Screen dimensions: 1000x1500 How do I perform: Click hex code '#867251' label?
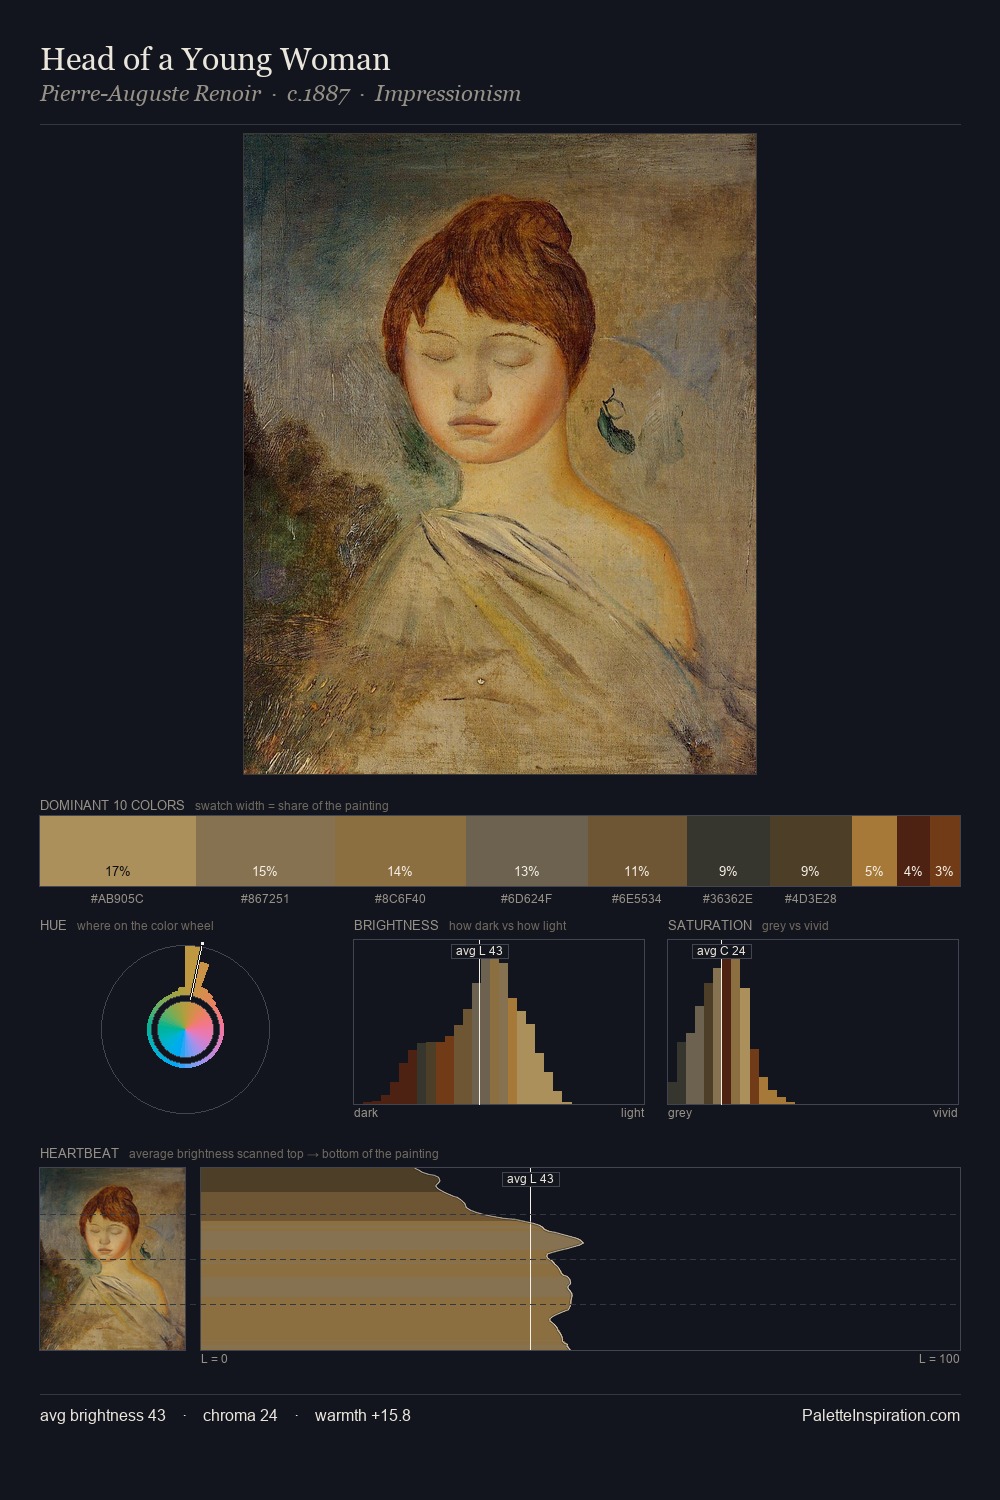point(265,898)
